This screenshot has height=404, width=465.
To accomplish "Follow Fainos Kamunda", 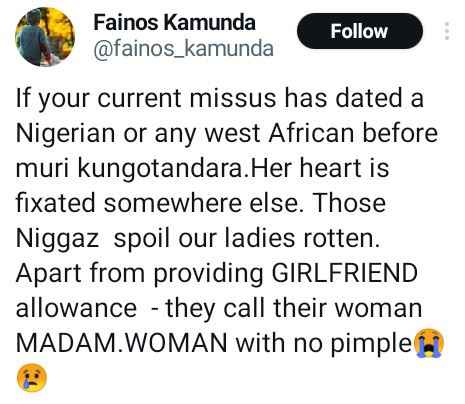I will [x=360, y=31].
